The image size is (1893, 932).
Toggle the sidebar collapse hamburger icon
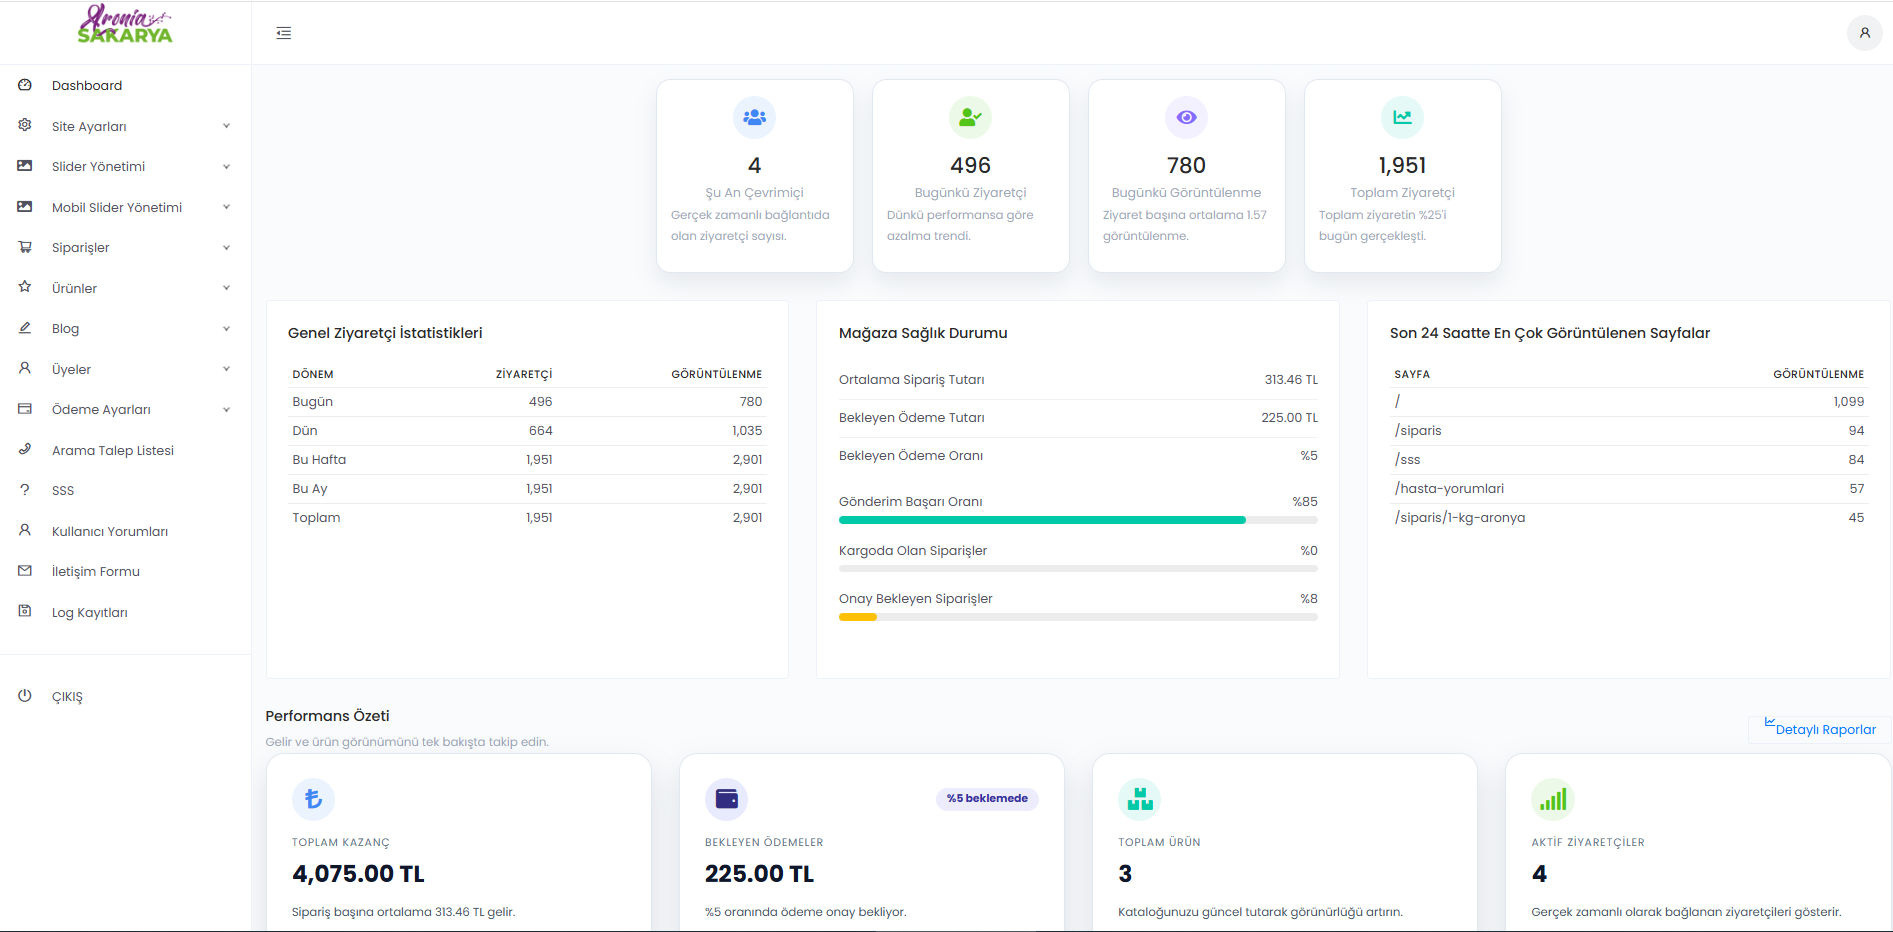pos(284,33)
